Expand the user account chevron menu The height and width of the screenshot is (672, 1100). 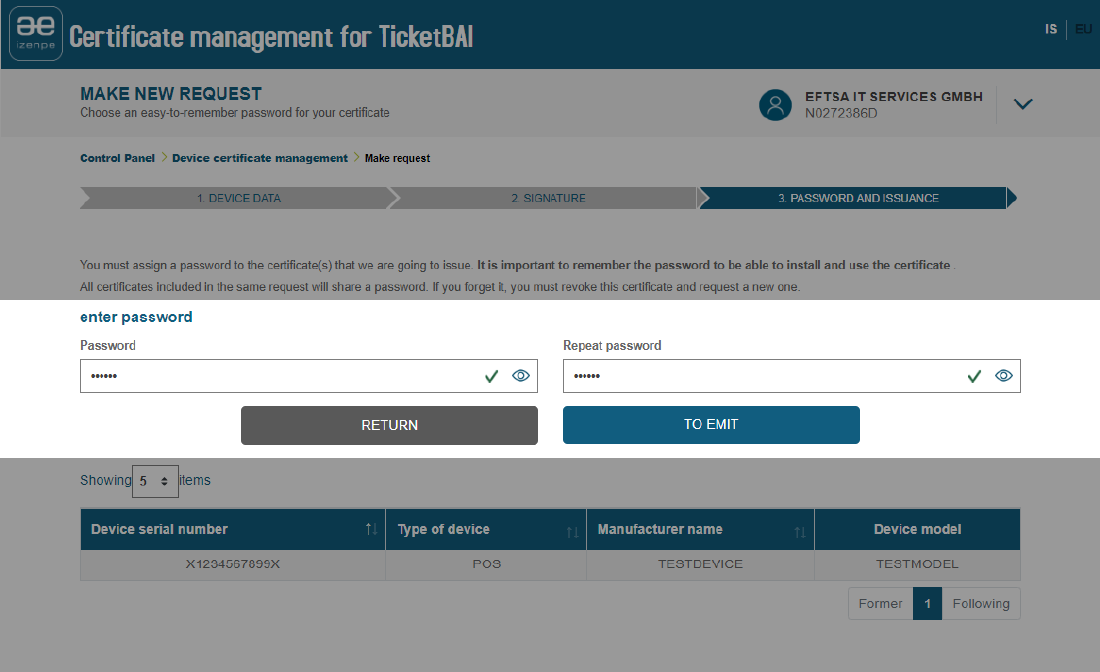click(1022, 104)
